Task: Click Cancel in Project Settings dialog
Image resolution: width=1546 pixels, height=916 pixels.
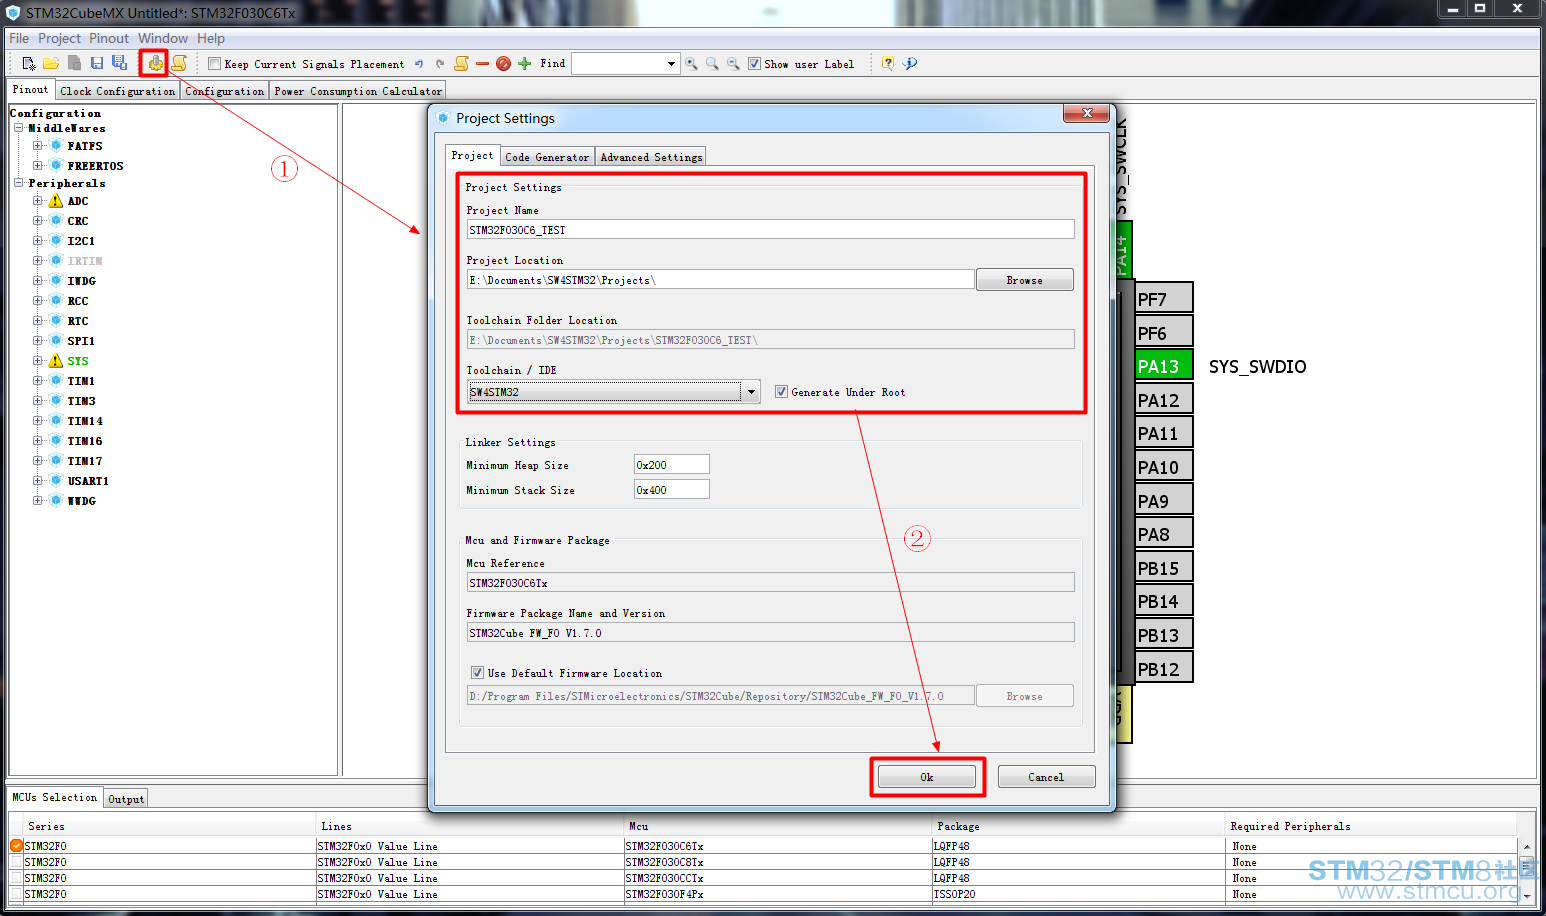Action: point(1046,777)
